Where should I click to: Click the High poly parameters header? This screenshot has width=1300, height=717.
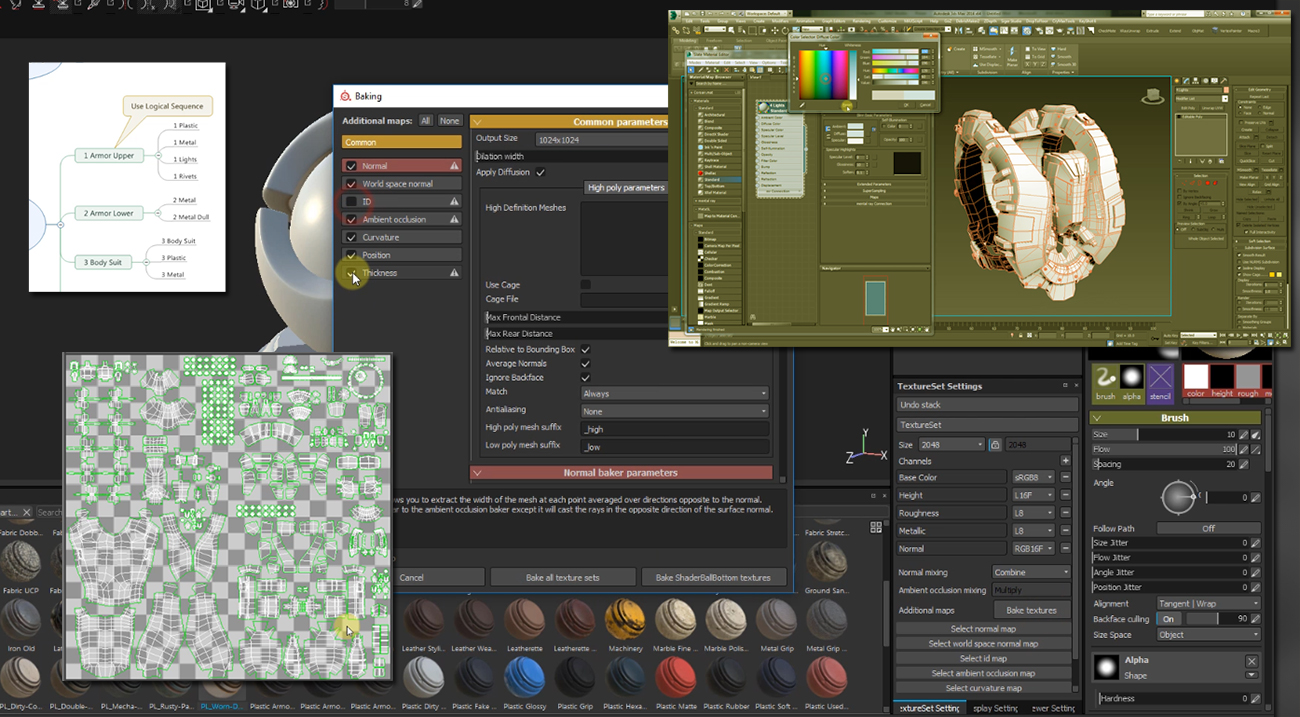point(626,187)
